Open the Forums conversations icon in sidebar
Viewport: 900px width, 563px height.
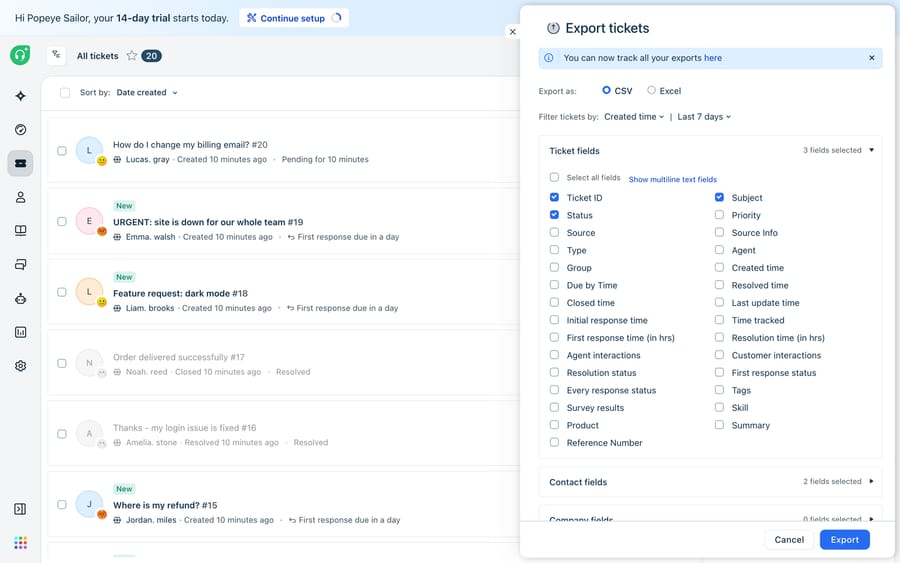[21, 265]
